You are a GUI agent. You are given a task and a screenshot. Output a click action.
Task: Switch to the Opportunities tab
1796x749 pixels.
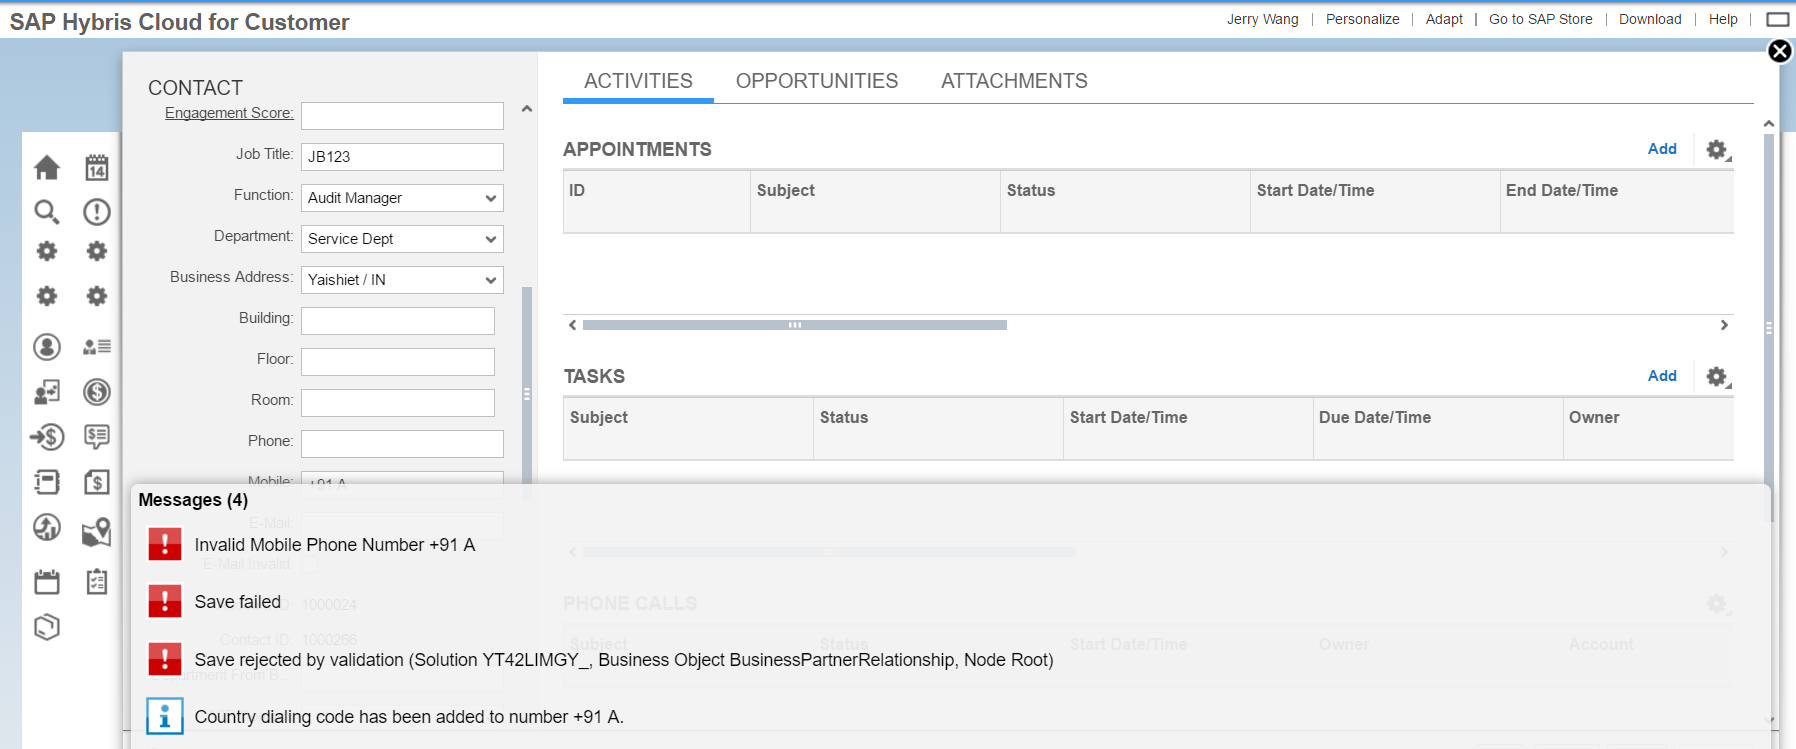(x=817, y=81)
